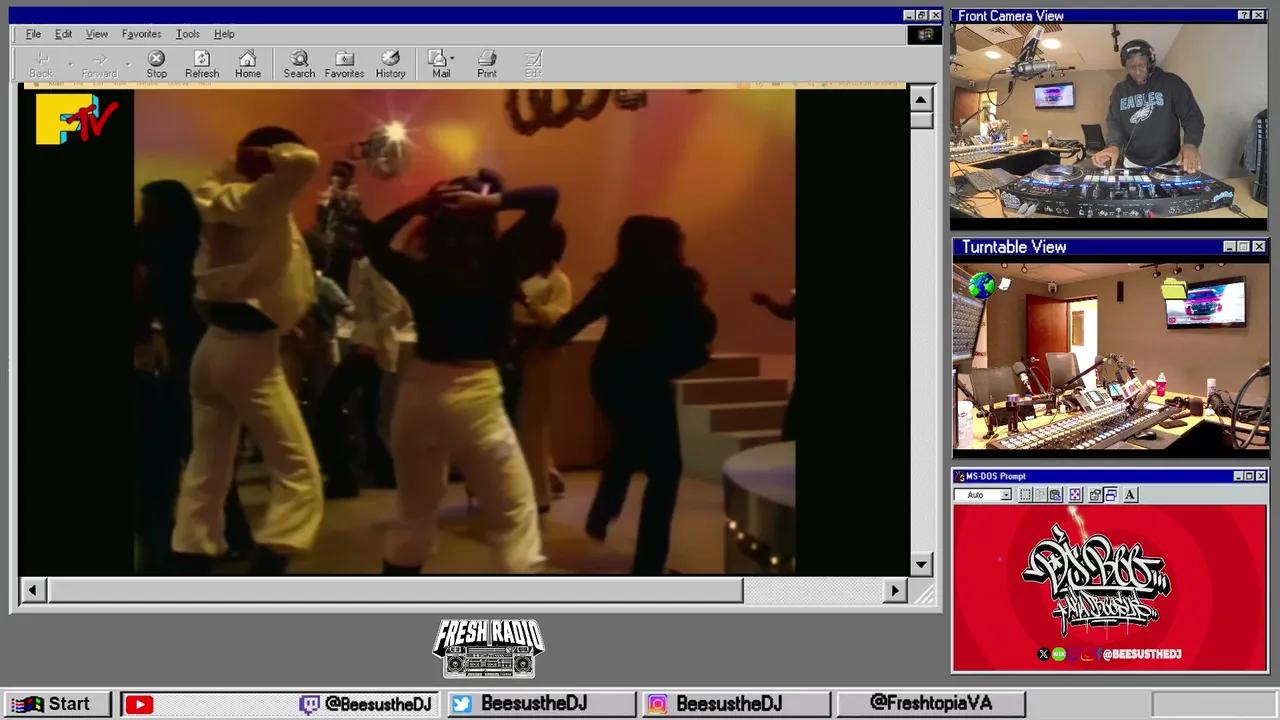The image size is (1280, 720).
Task: Open the Favorites toolbar button
Action: (x=344, y=64)
